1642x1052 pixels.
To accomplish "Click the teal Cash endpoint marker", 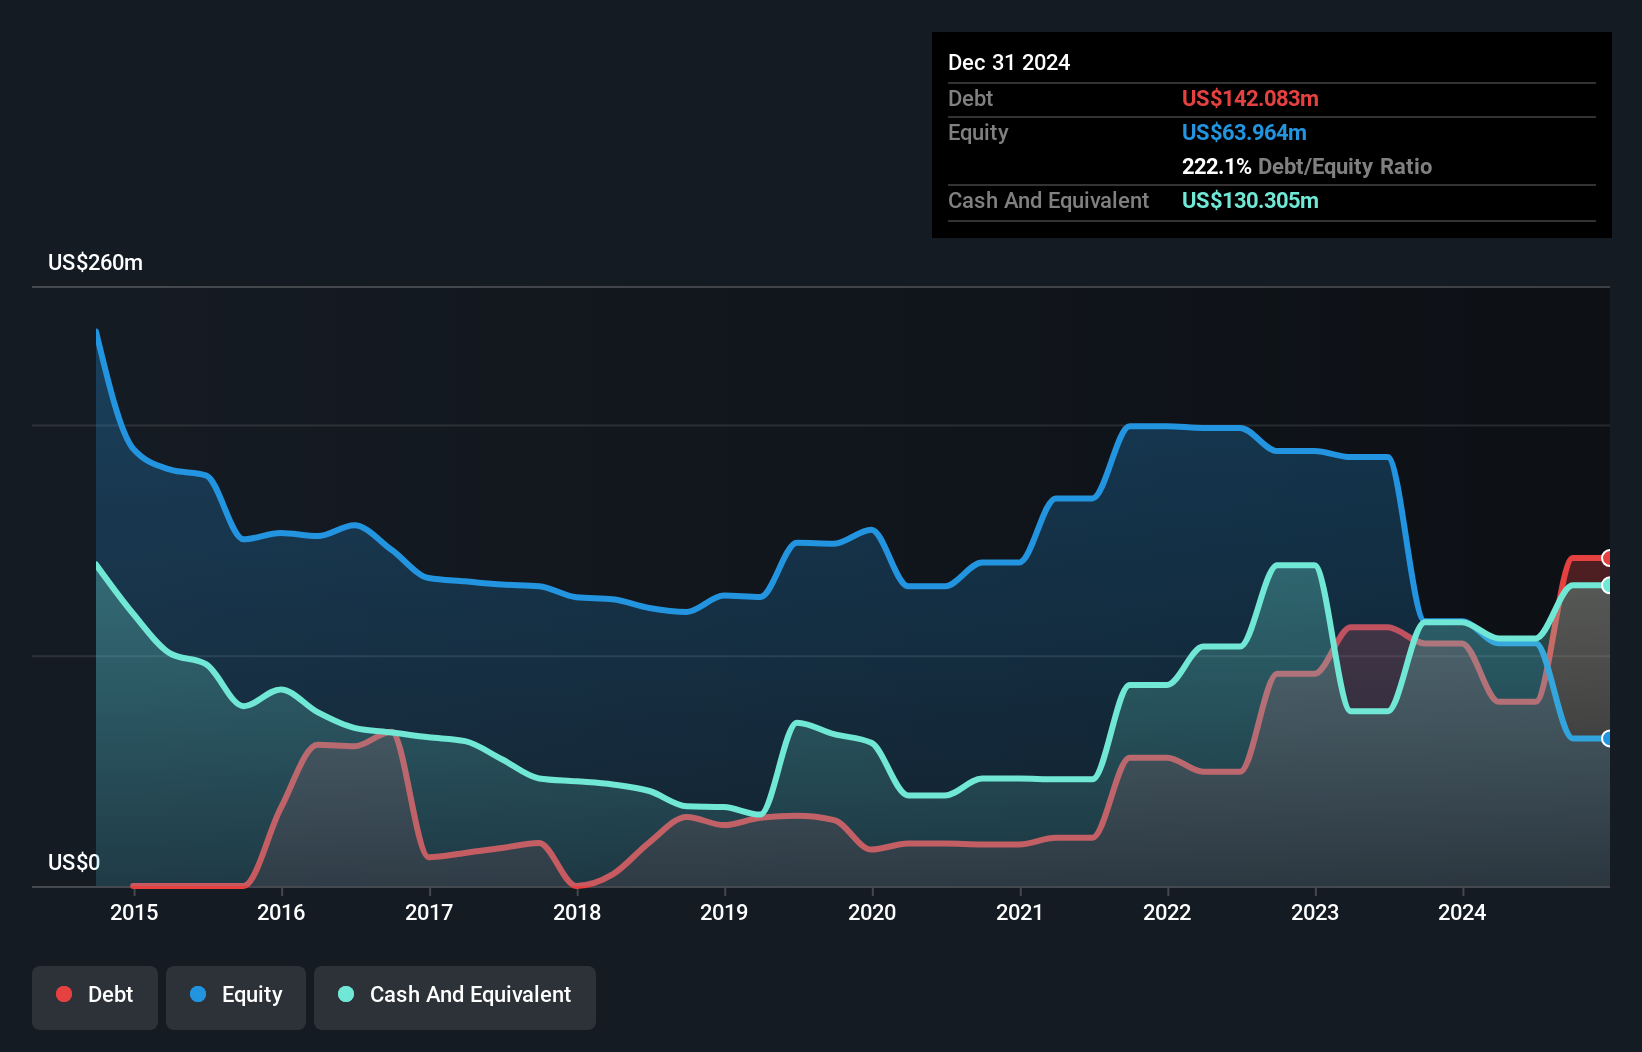I will tap(1608, 586).
